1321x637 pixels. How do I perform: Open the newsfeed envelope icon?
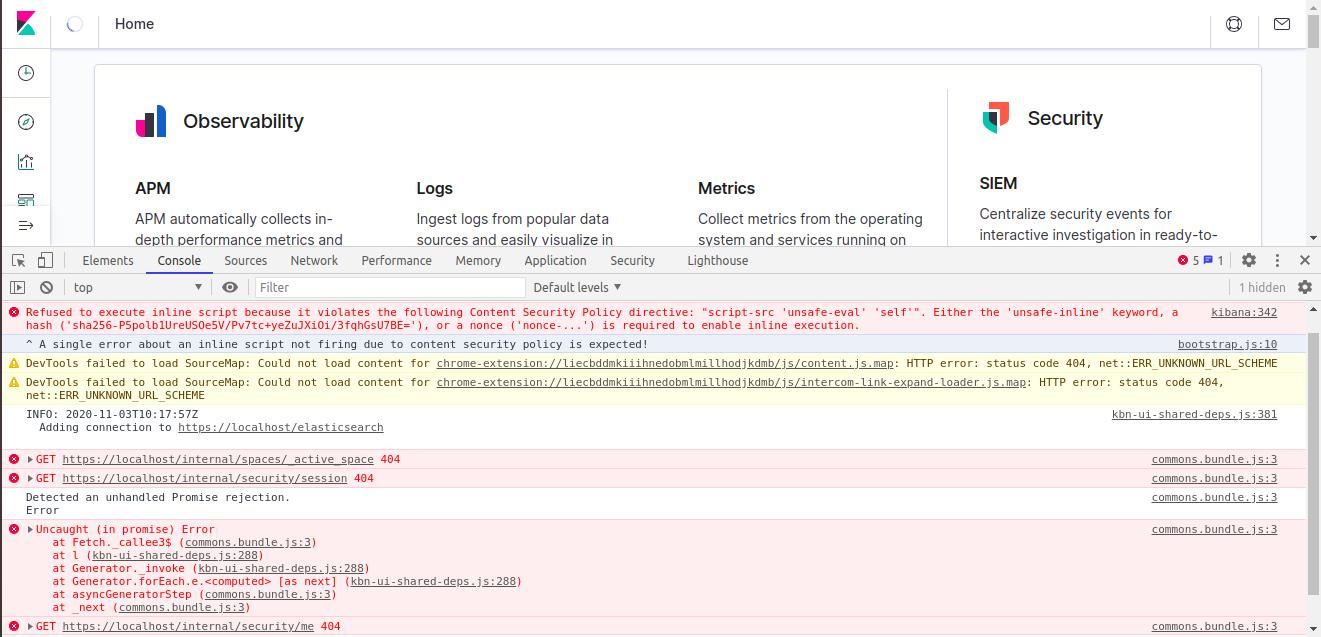[1281, 23]
